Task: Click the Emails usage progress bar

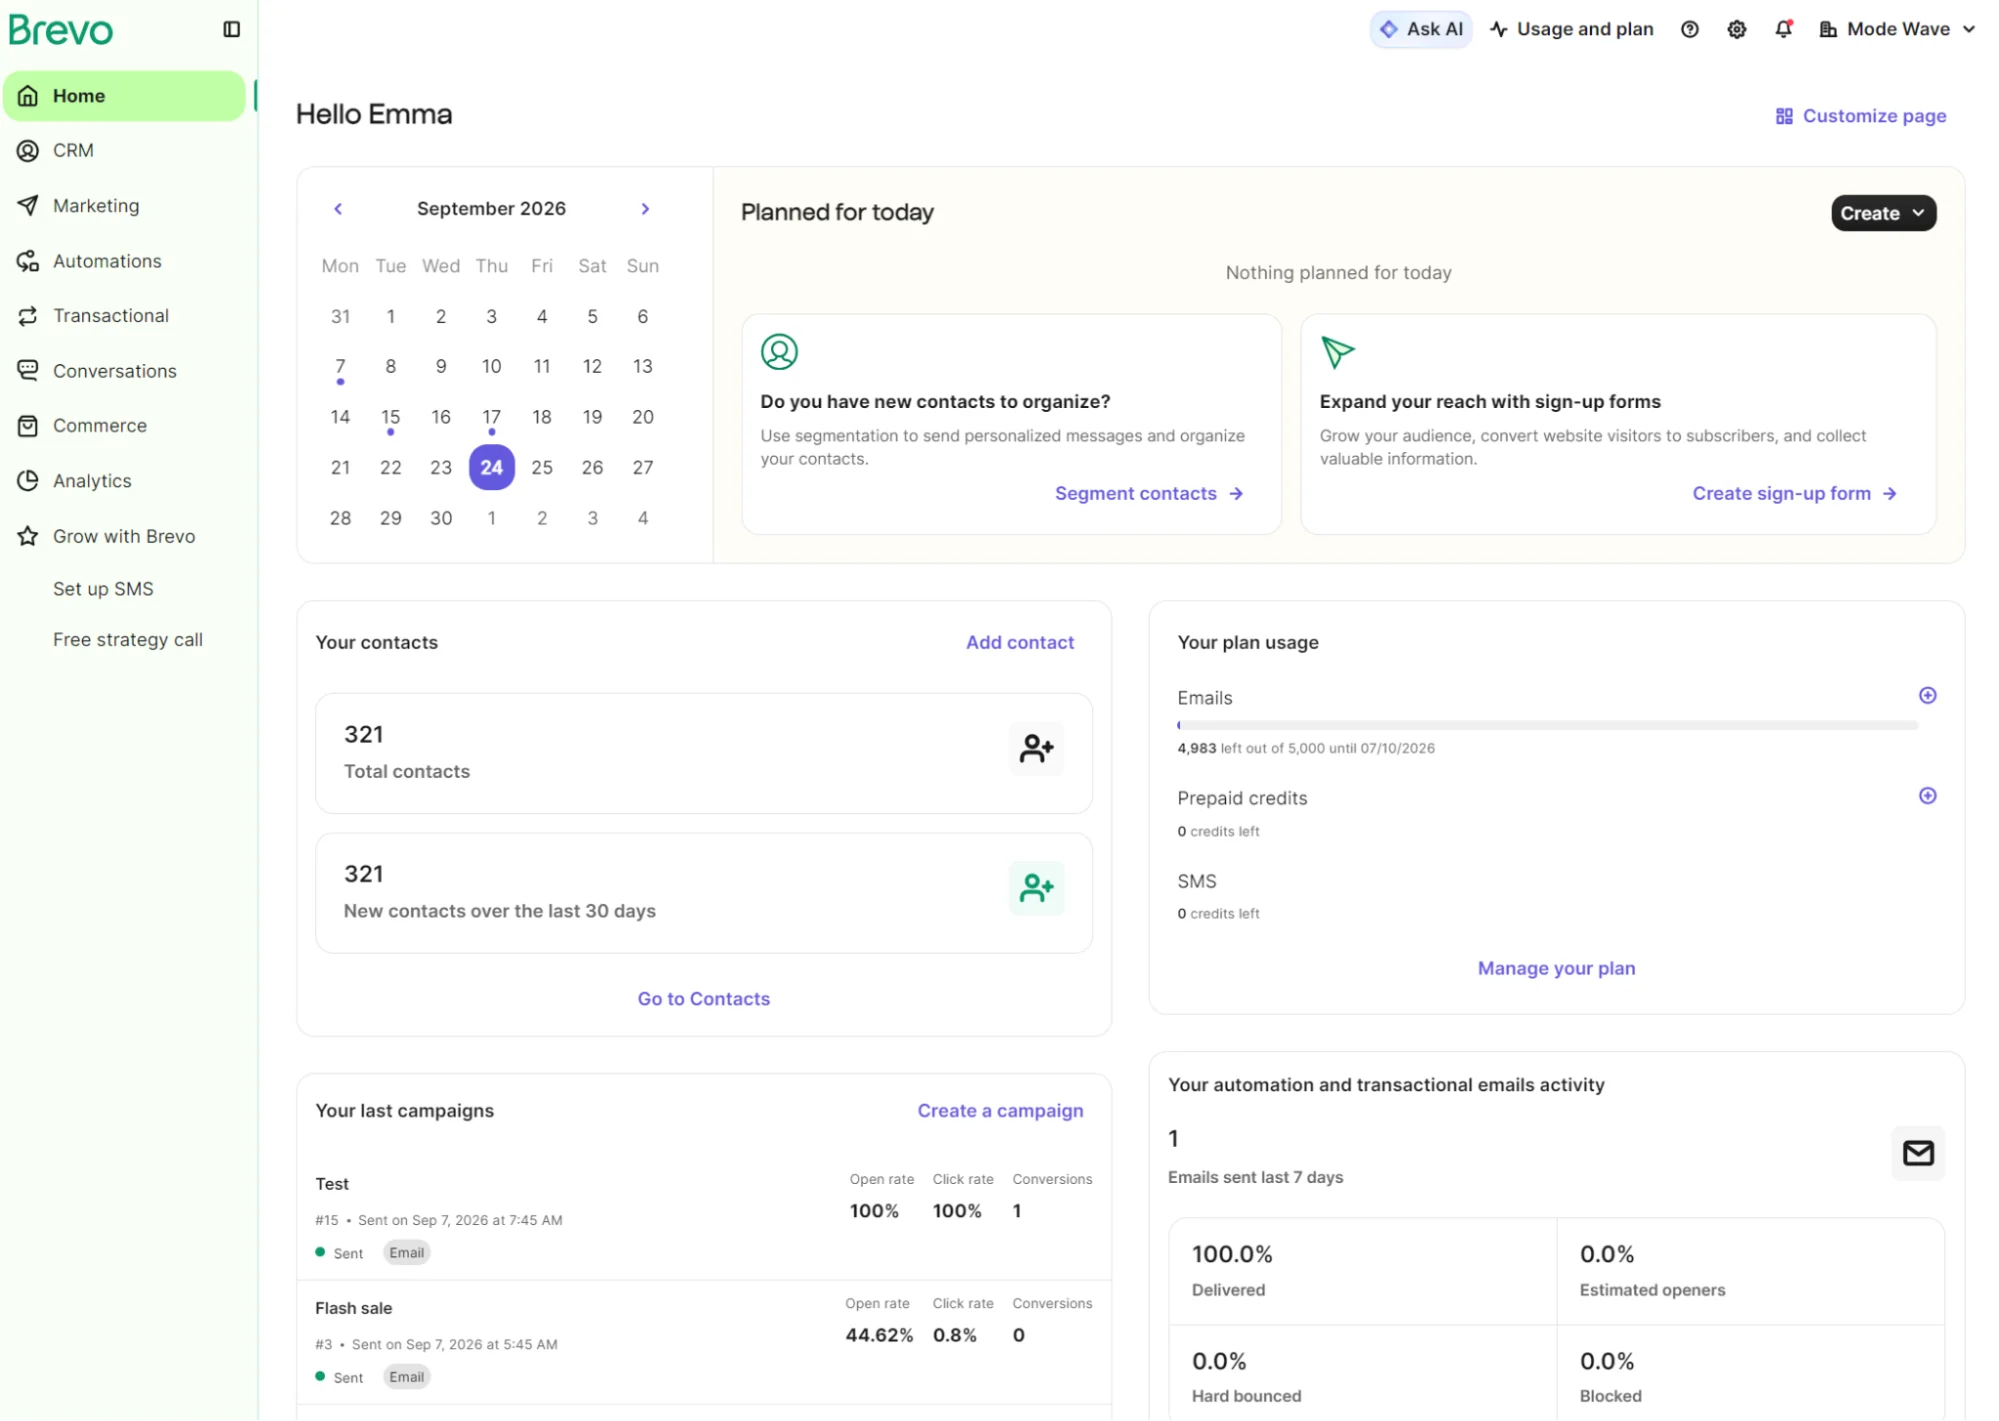Action: pos(1547,725)
